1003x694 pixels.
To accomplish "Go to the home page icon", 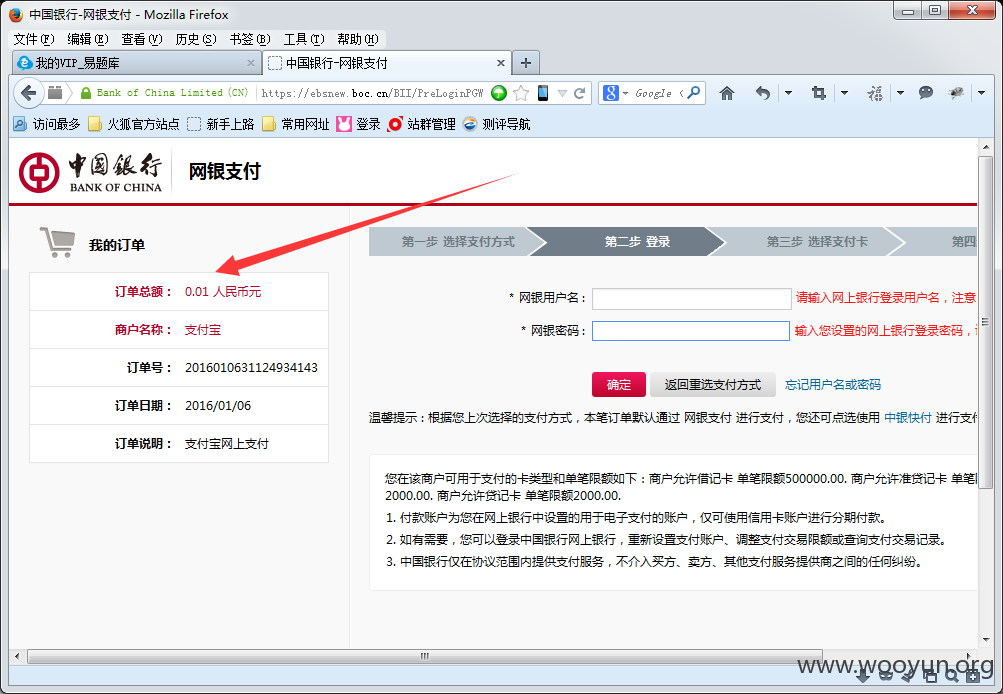I will tap(727, 93).
